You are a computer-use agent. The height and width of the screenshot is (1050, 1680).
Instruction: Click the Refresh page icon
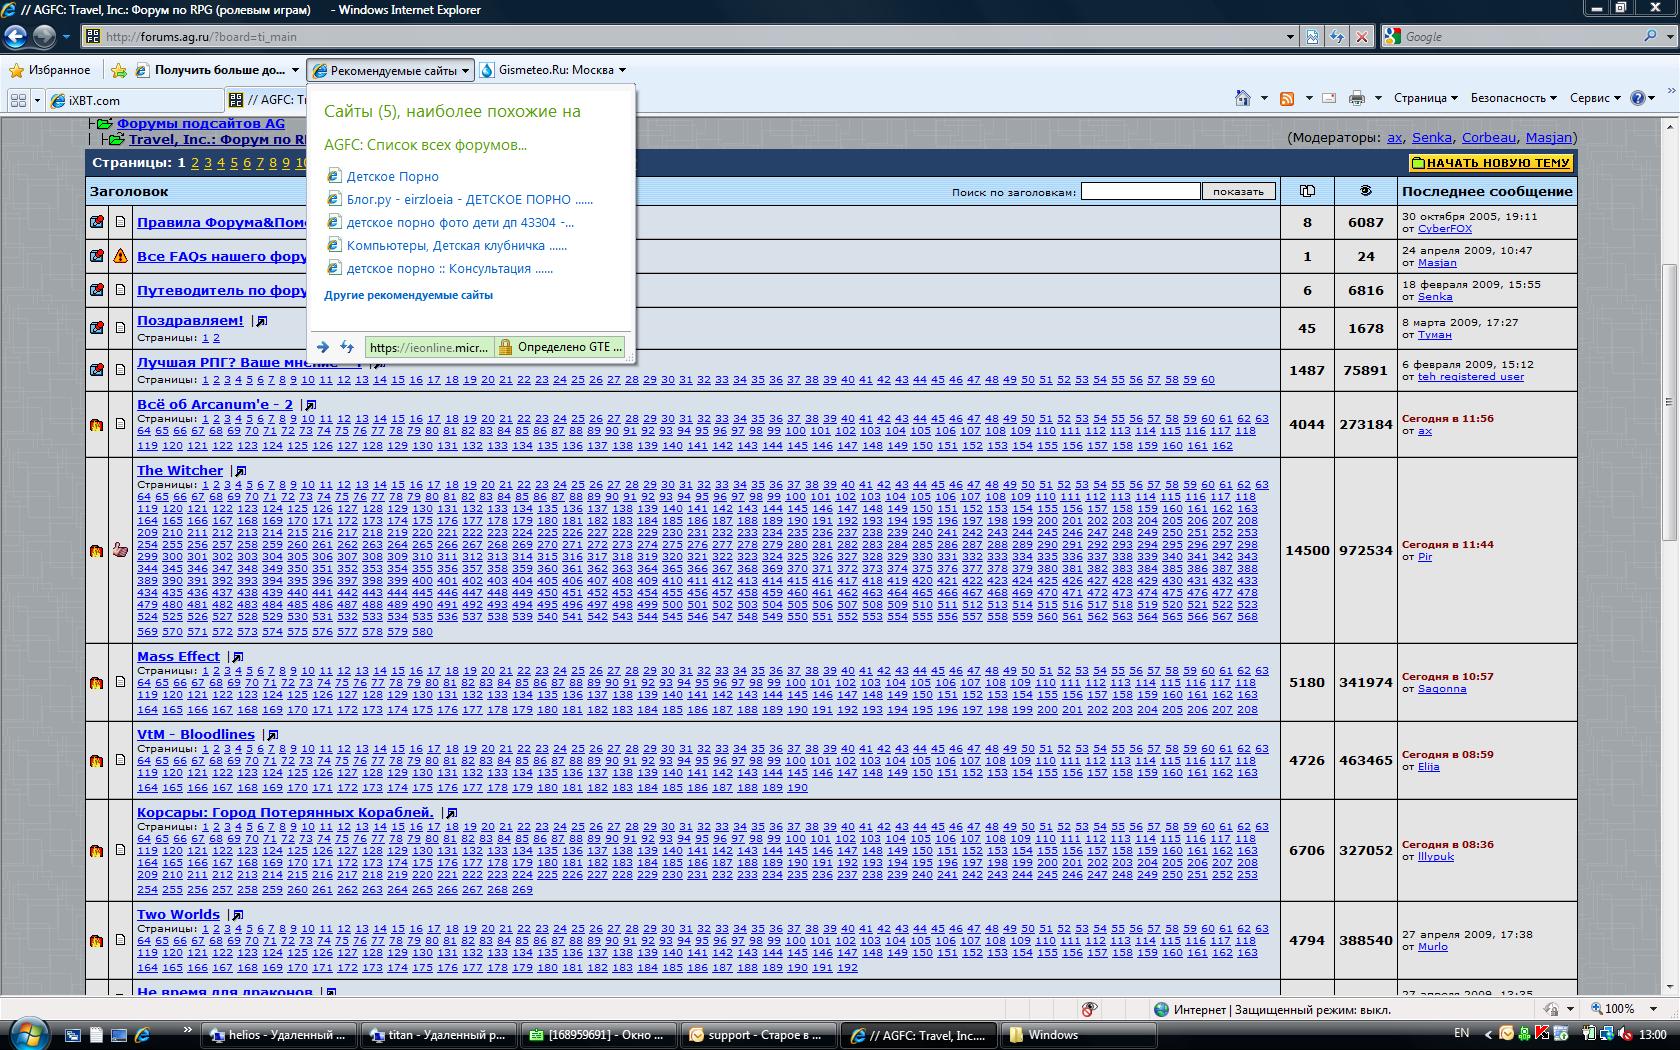point(1337,37)
